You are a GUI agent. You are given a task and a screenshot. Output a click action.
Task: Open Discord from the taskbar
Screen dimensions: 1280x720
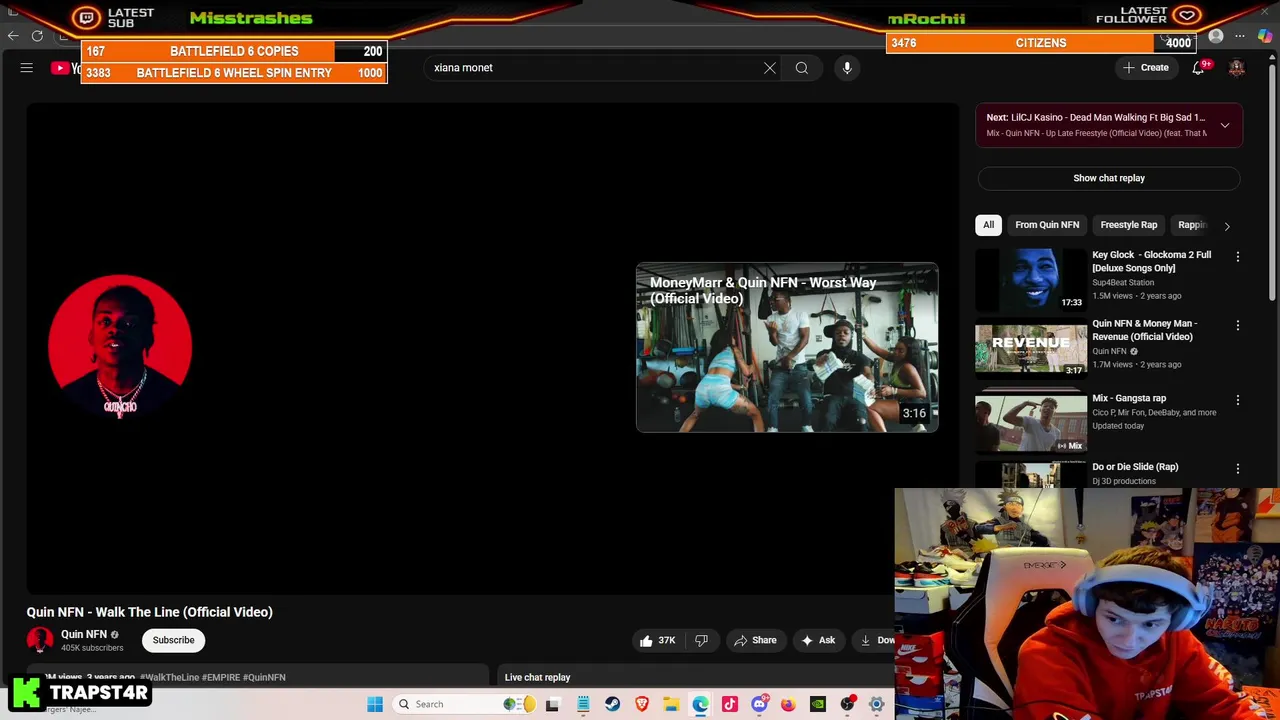coord(759,704)
